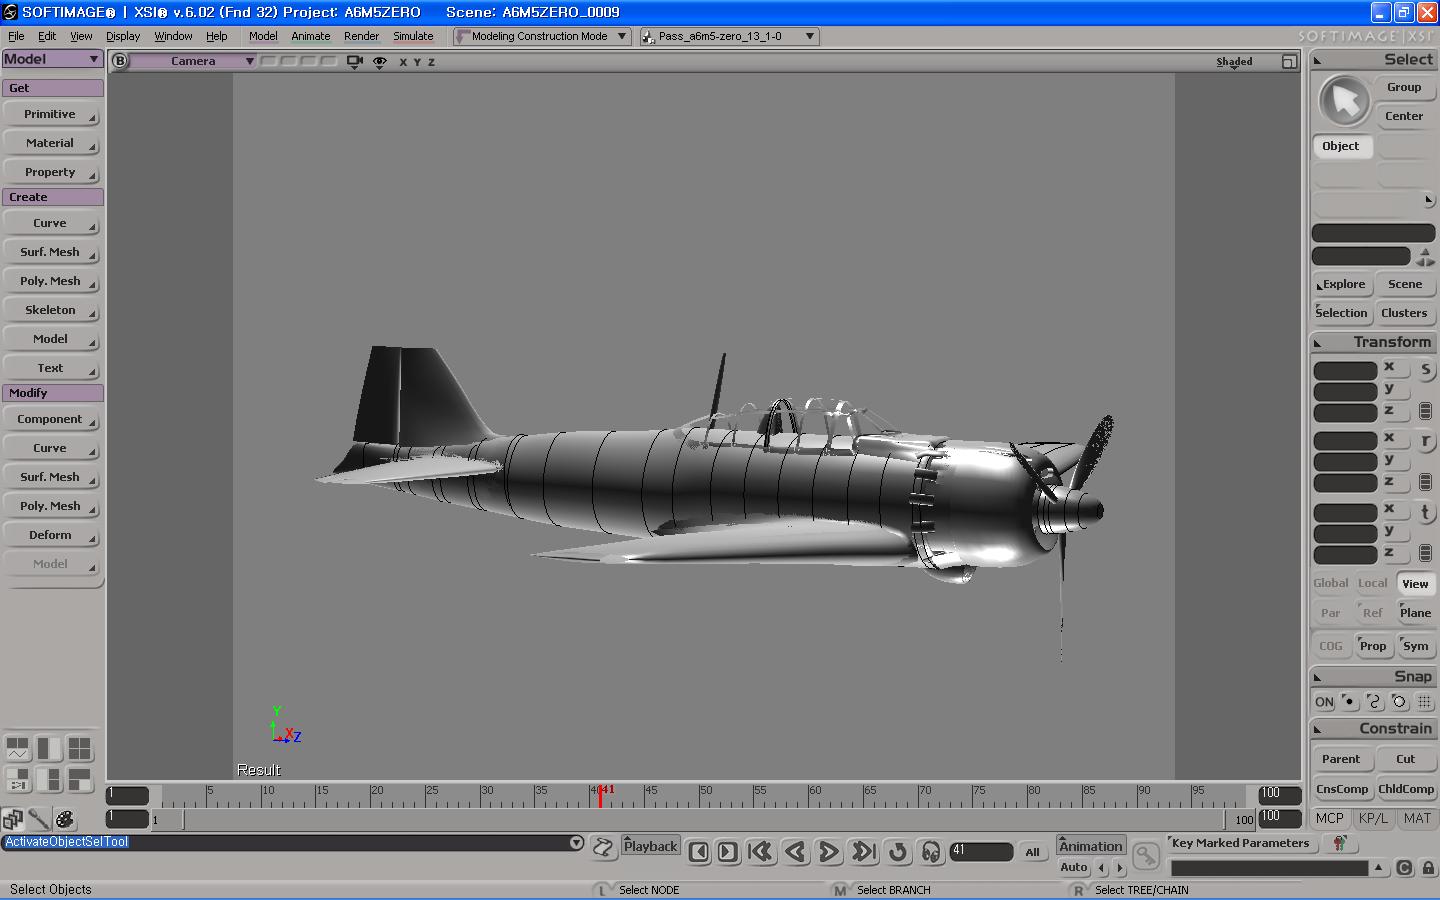This screenshot has width=1440, height=900.
Task: Toggle Auto key button
Action: coord(1074,868)
